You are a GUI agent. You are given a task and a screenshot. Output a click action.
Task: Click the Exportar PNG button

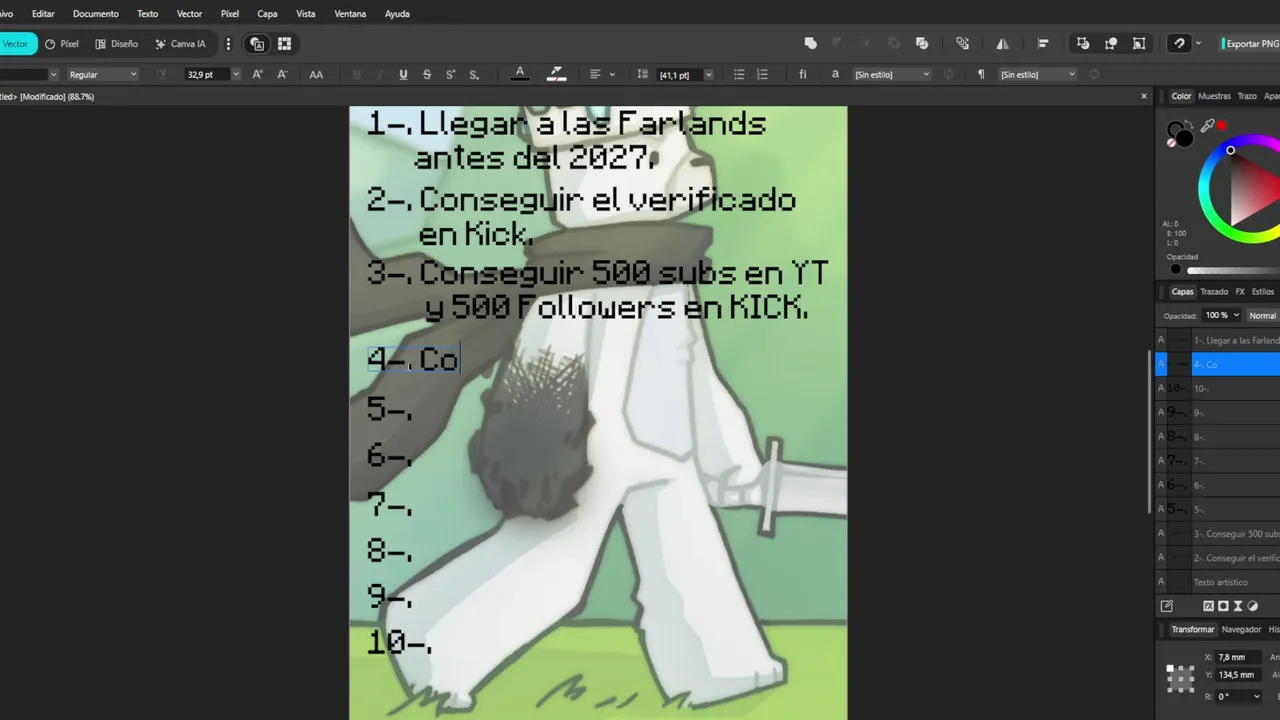click(x=1250, y=44)
